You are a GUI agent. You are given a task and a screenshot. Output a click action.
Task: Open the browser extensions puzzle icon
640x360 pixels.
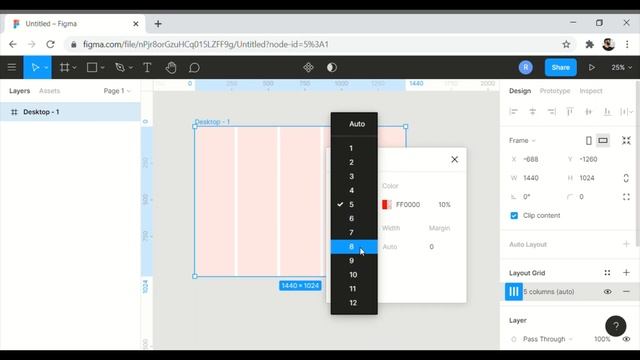(x=589, y=44)
